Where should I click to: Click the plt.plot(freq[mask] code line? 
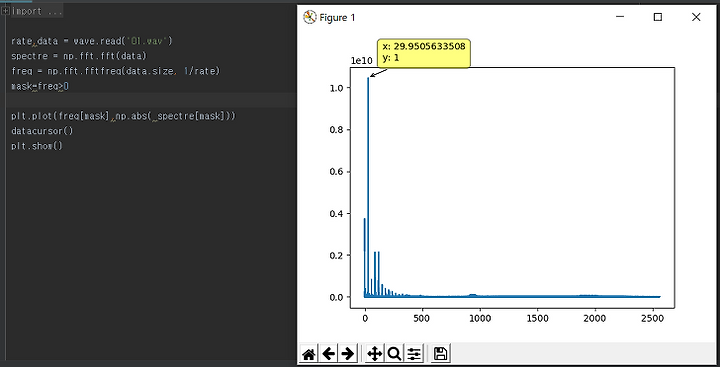(x=124, y=116)
